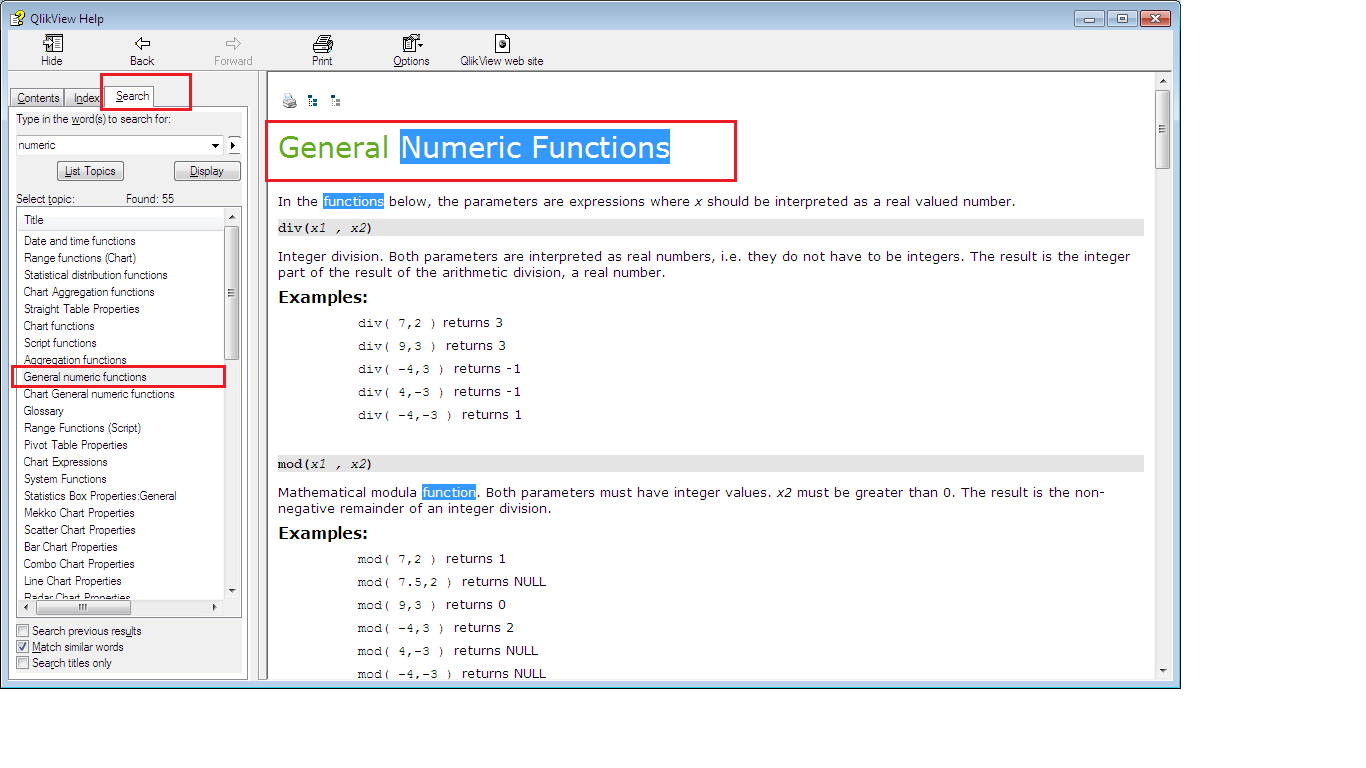This screenshot has height=768, width=1366.
Task: Open the search operators flyout arrow
Action: pos(234,145)
